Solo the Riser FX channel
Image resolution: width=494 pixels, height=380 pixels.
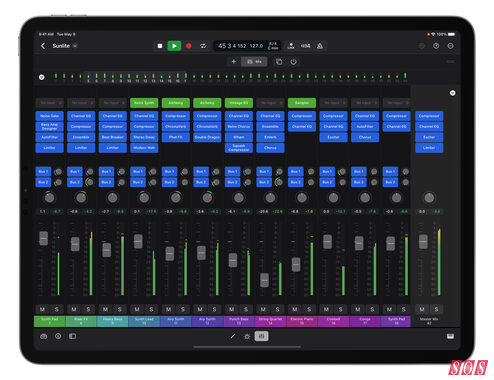pos(88,309)
